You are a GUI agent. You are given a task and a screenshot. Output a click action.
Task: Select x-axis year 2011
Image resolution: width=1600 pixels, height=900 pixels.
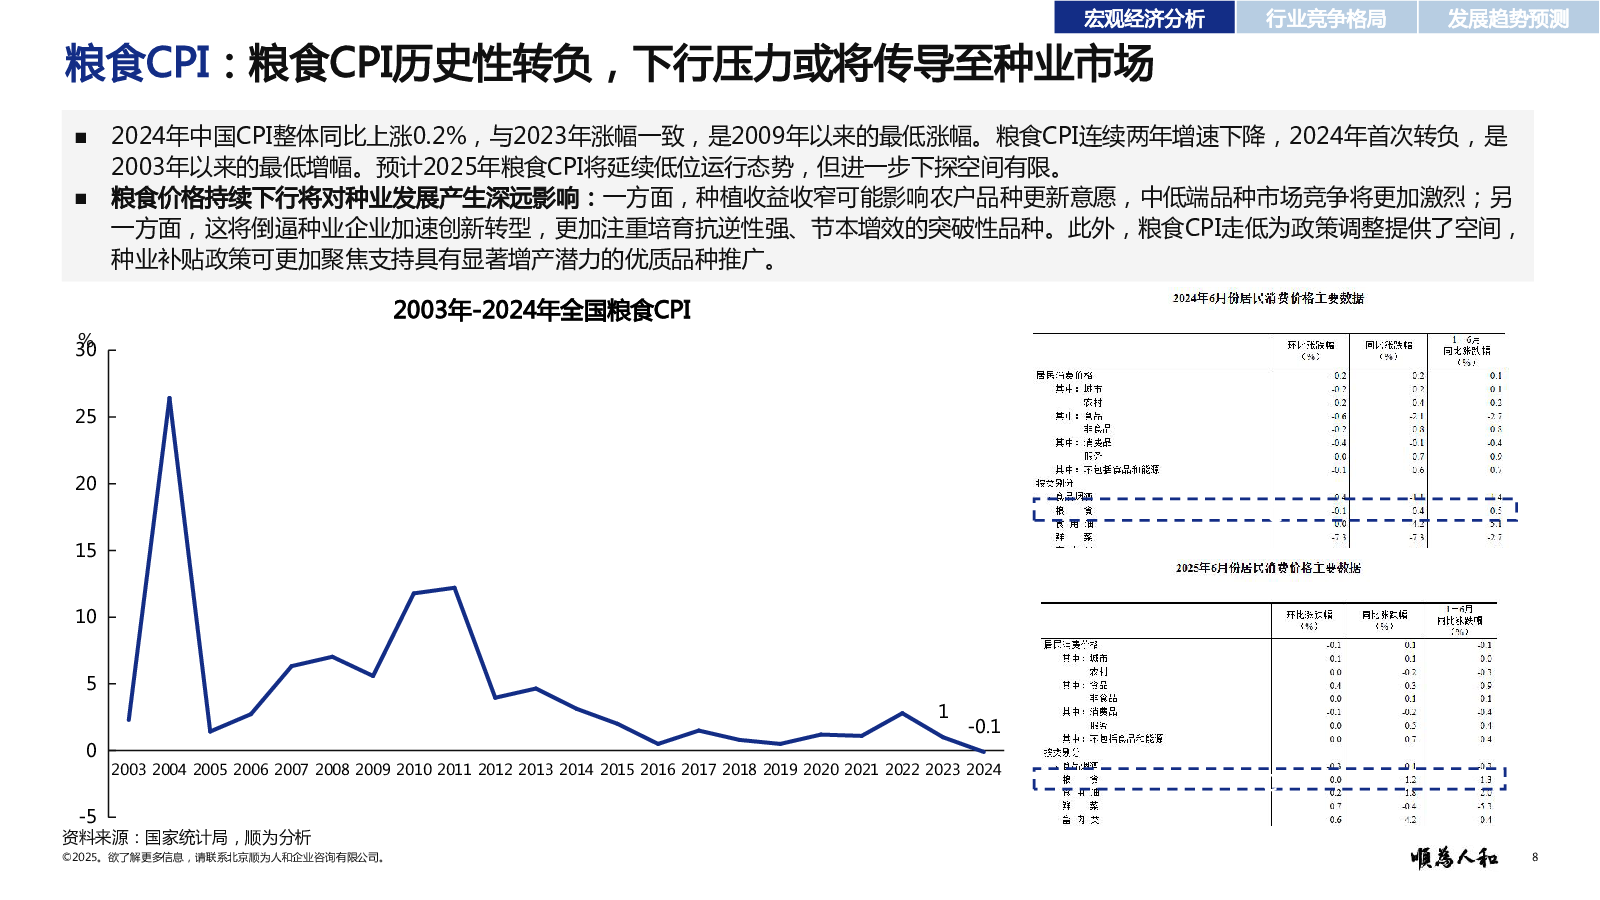coord(454,770)
